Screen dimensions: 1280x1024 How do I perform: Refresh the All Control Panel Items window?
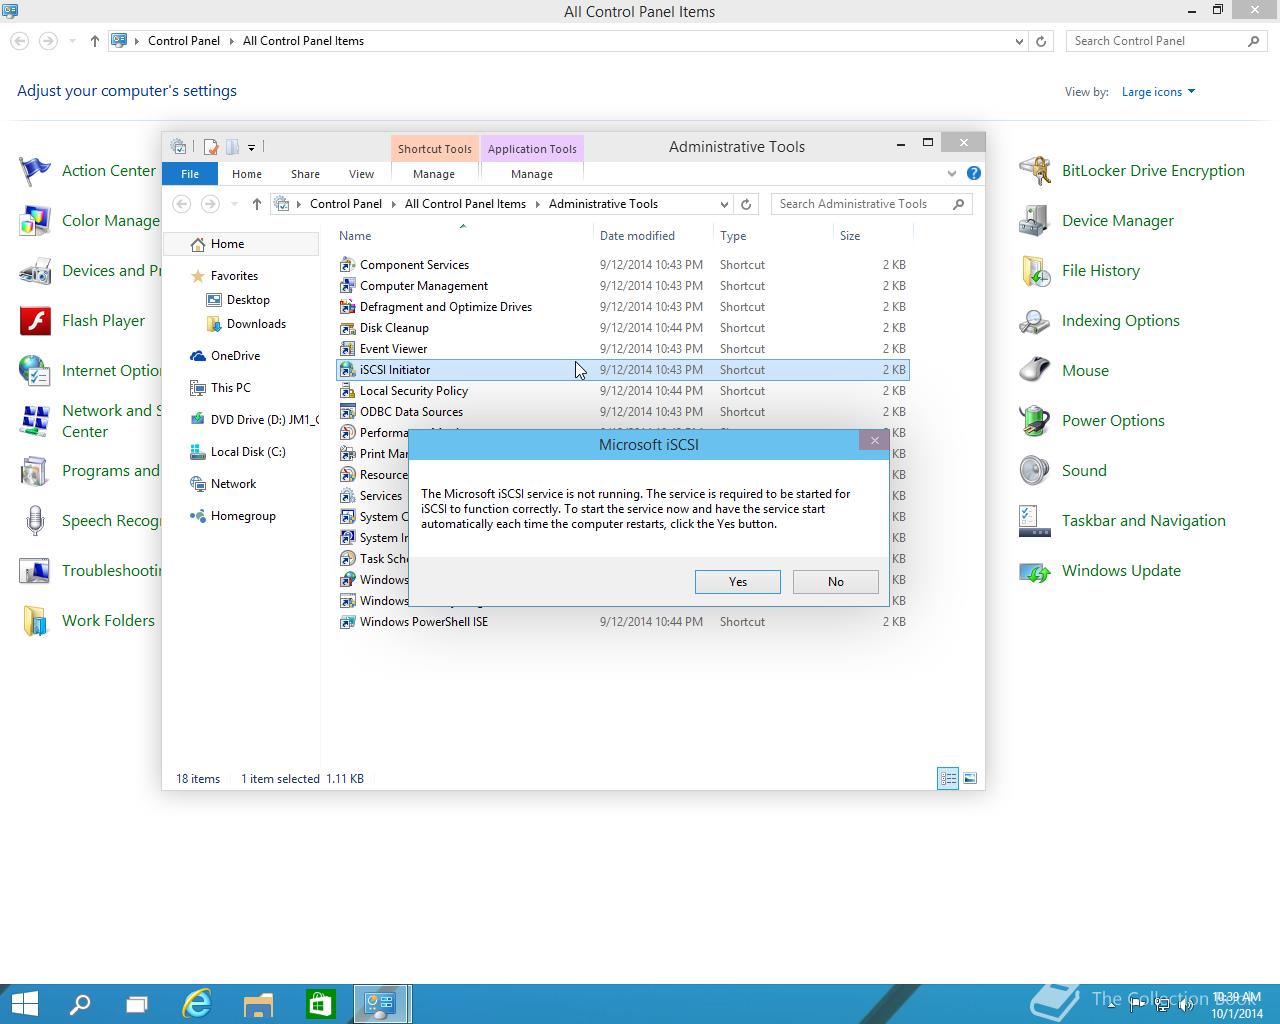[1041, 41]
